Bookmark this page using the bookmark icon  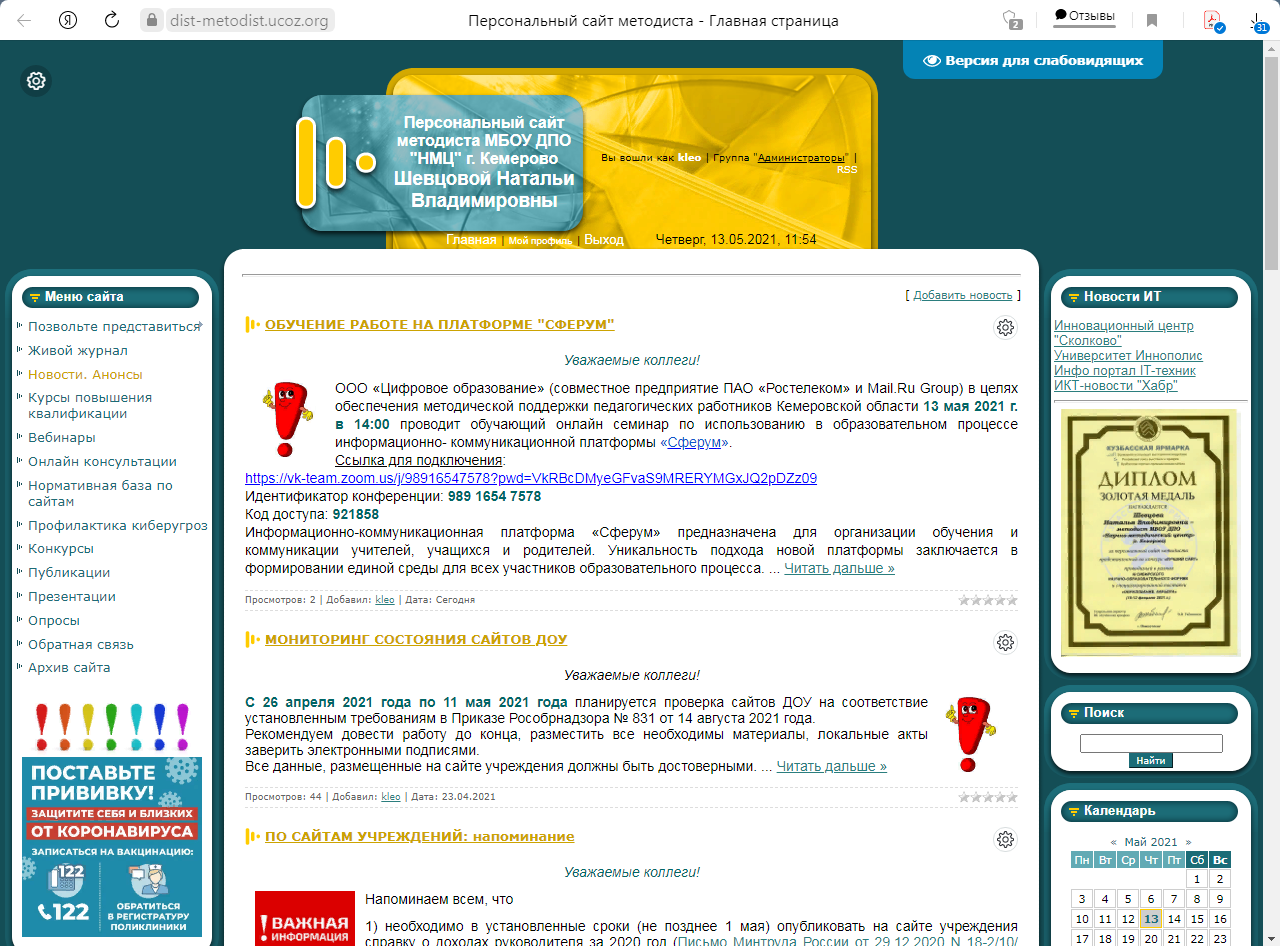(x=1152, y=20)
